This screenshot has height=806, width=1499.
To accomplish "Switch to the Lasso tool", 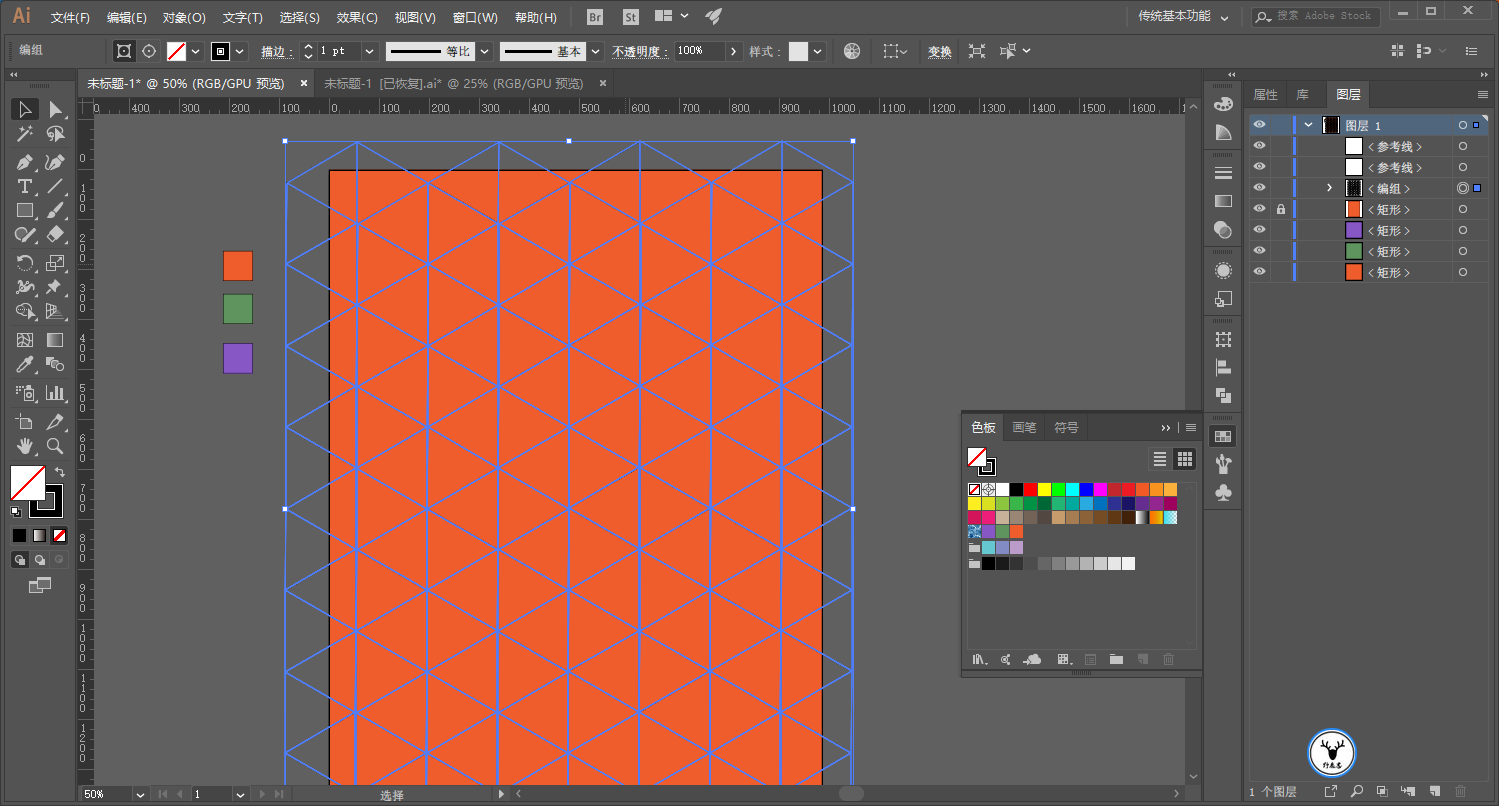I will 55,133.
